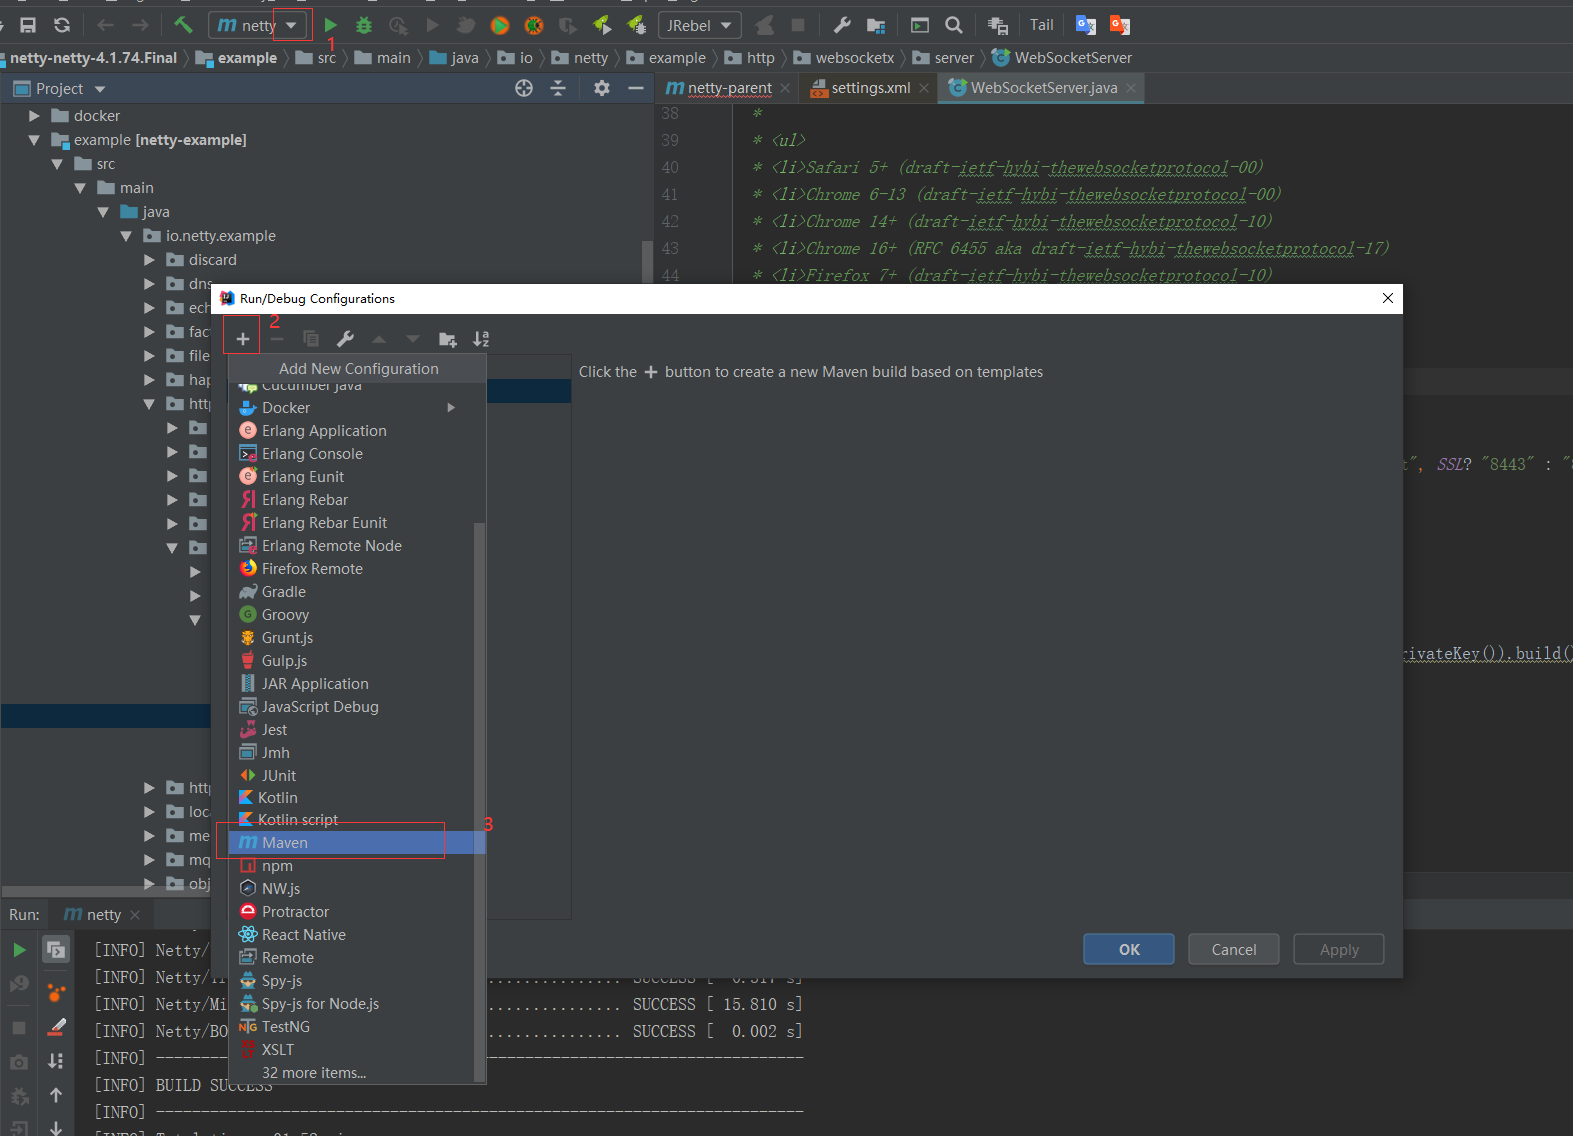Click the wrench Edit Templates icon in dialog
The height and width of the screenshot is (1136, 1573).
[345, 339]
